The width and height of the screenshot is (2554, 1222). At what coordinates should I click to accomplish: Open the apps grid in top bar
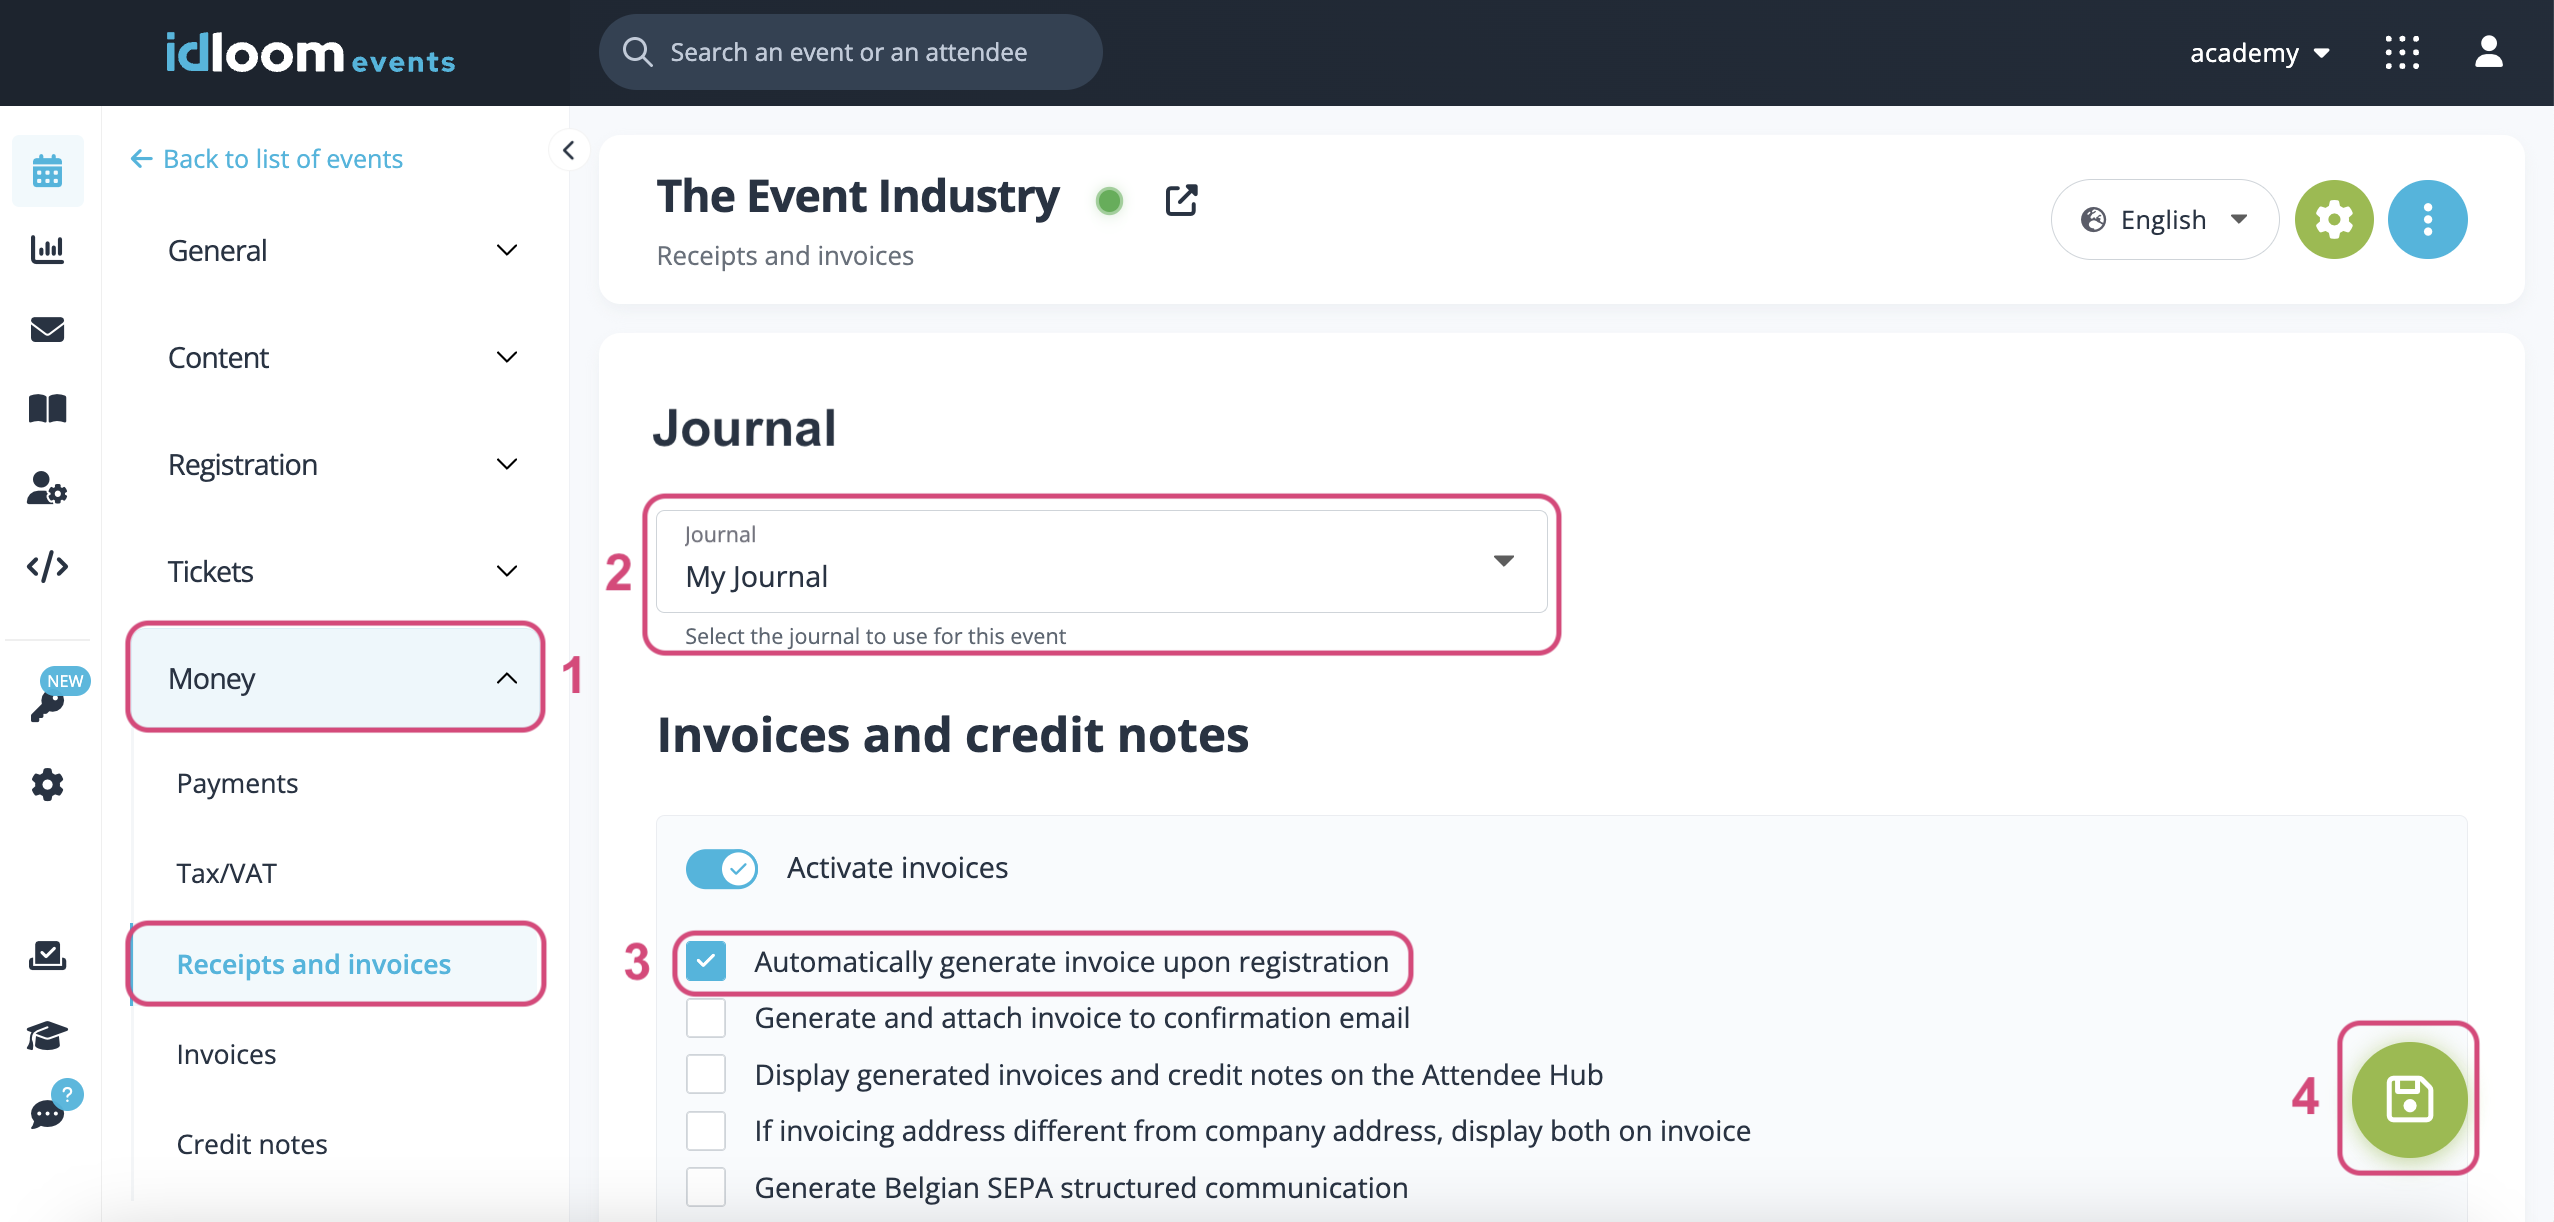pyautogui.click(x=2401, y=52)
